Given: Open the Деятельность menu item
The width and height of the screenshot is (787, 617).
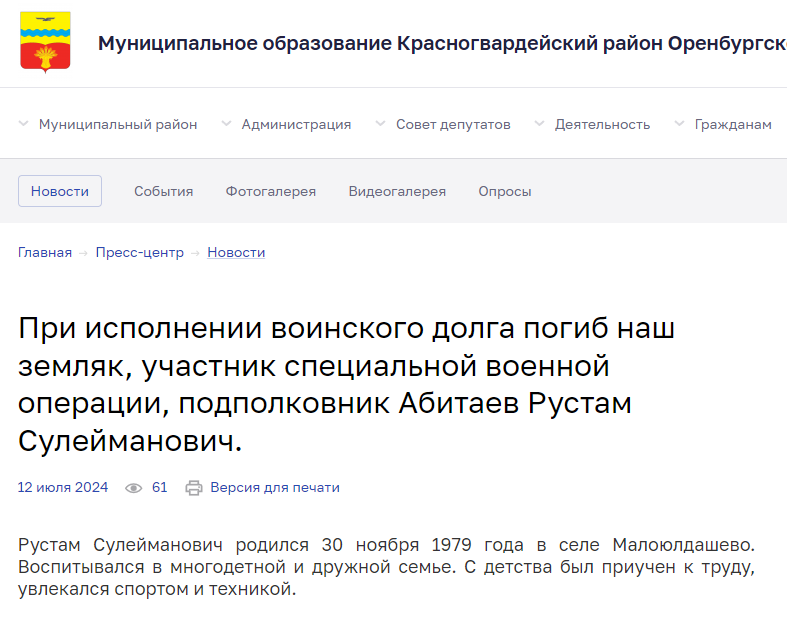Looking at the screenshot, I should [602, 125].
